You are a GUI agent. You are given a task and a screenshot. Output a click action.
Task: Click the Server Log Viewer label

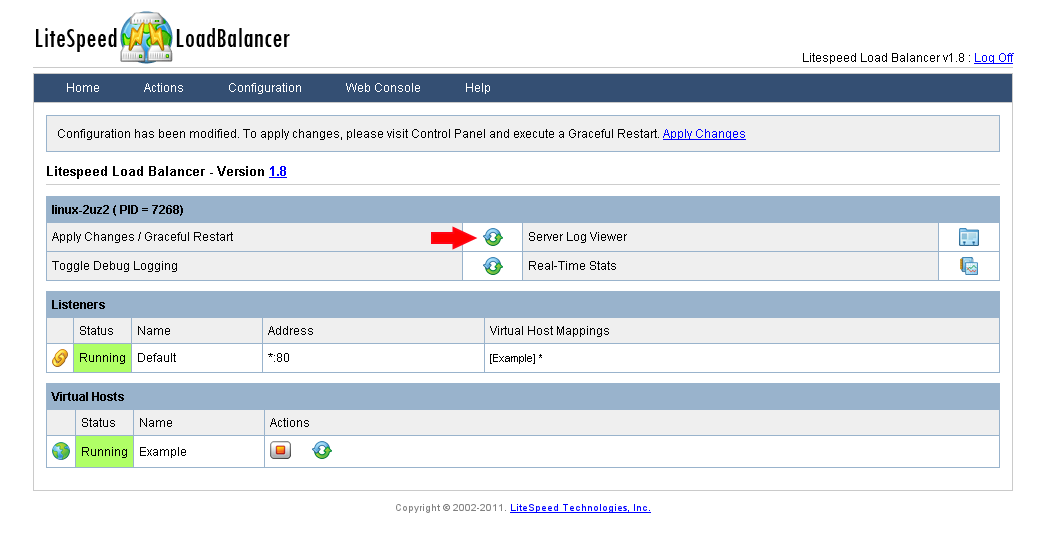tap(578, 236)
